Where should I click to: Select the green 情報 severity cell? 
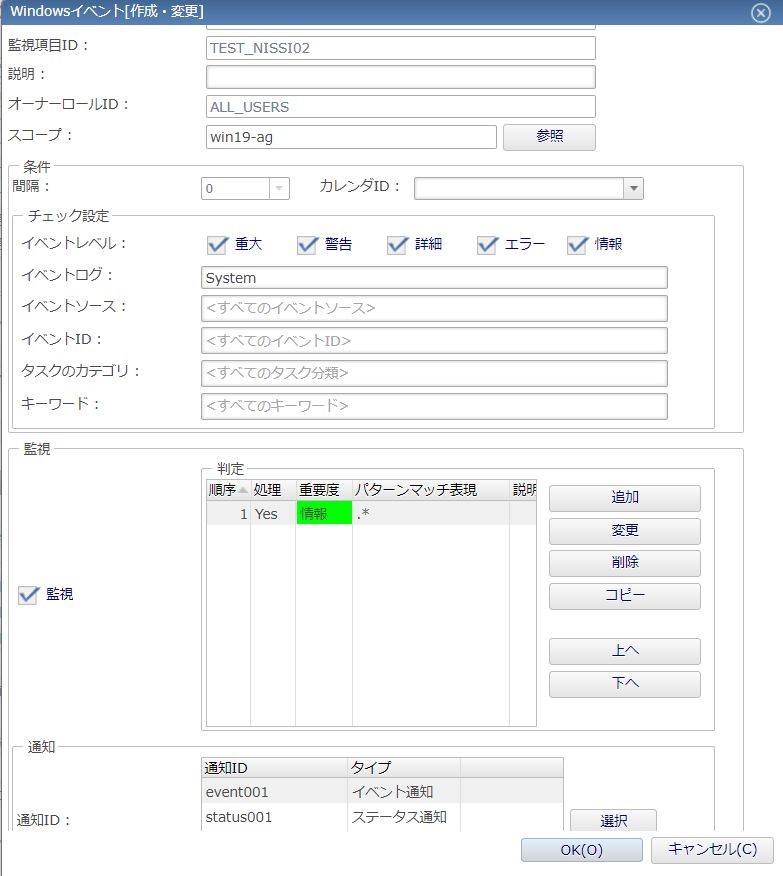coord(324,513)
